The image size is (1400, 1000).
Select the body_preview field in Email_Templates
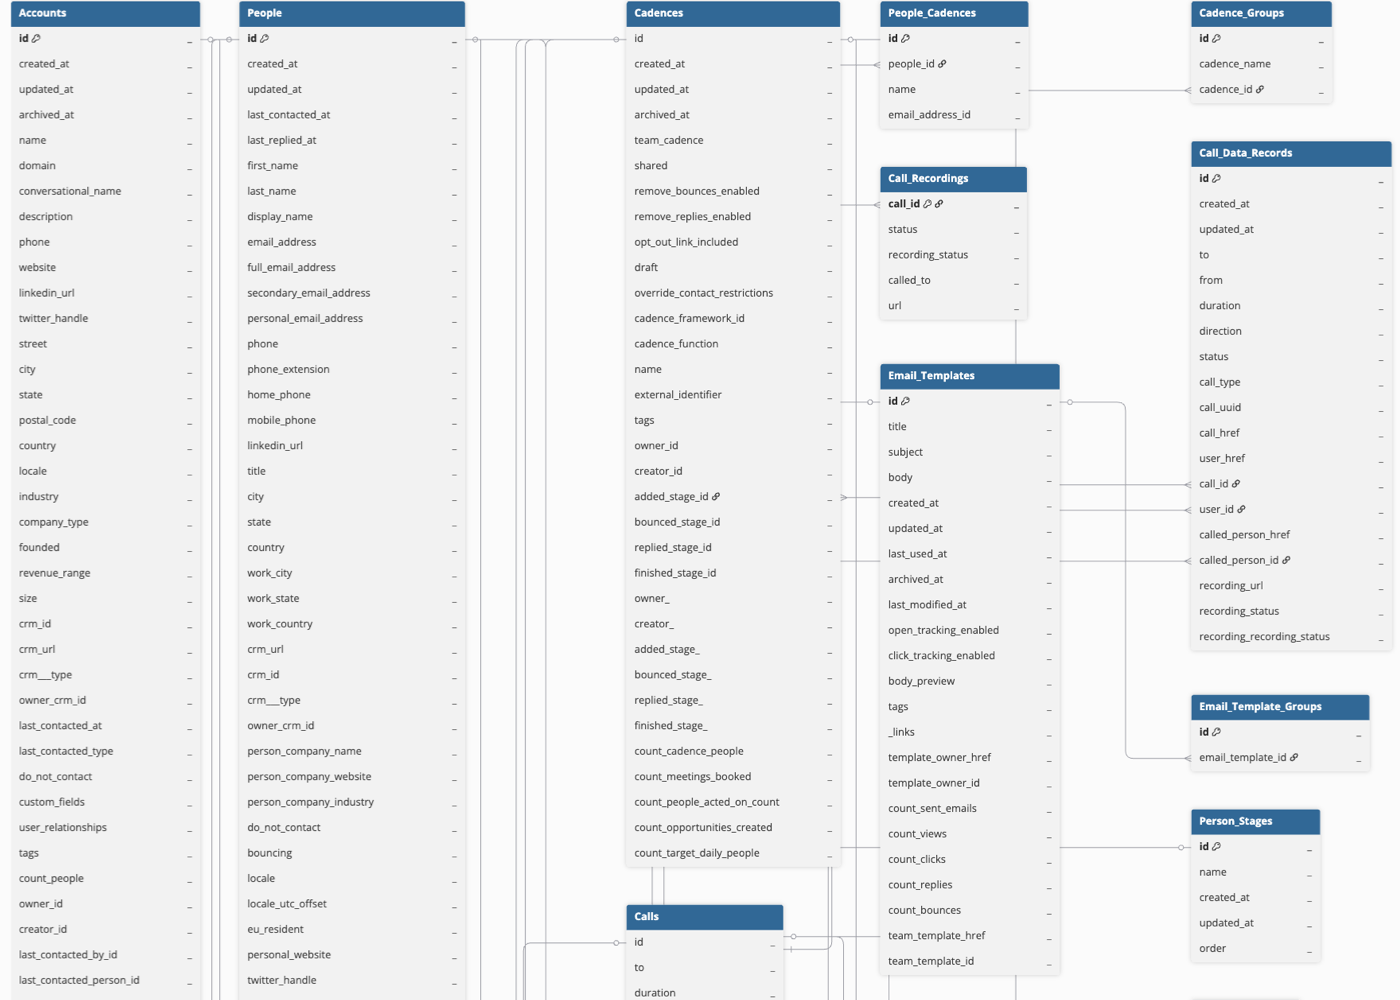click(x=921, y=681)
